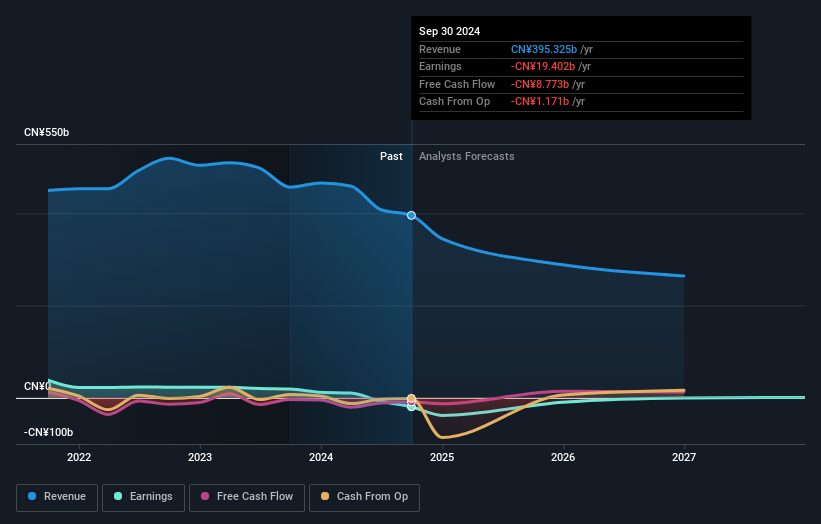Toggle the Revenue legend button

(x=57, y=497)
